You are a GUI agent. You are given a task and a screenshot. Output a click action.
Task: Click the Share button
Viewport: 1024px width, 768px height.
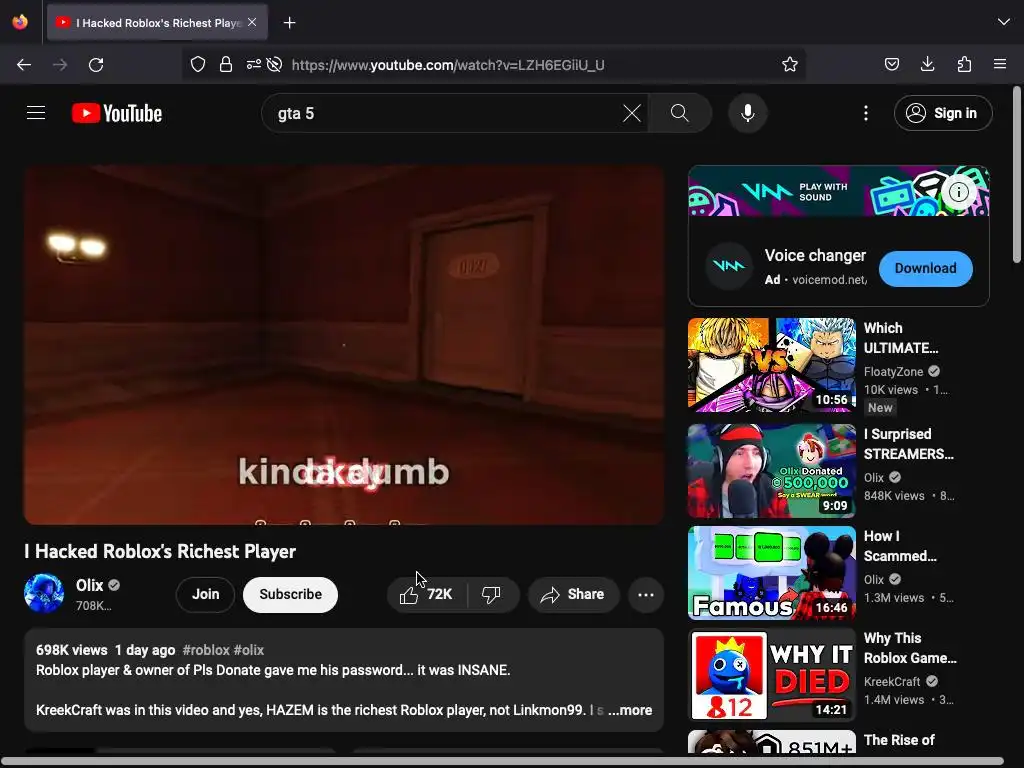[573, 594]
